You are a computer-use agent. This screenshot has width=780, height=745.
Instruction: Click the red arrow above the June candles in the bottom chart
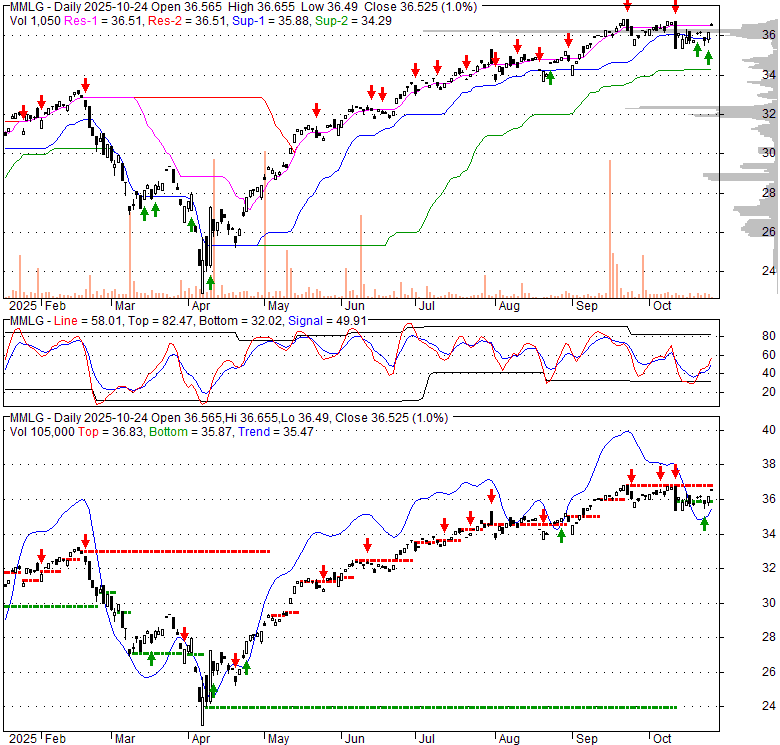[x=367, y=544]
